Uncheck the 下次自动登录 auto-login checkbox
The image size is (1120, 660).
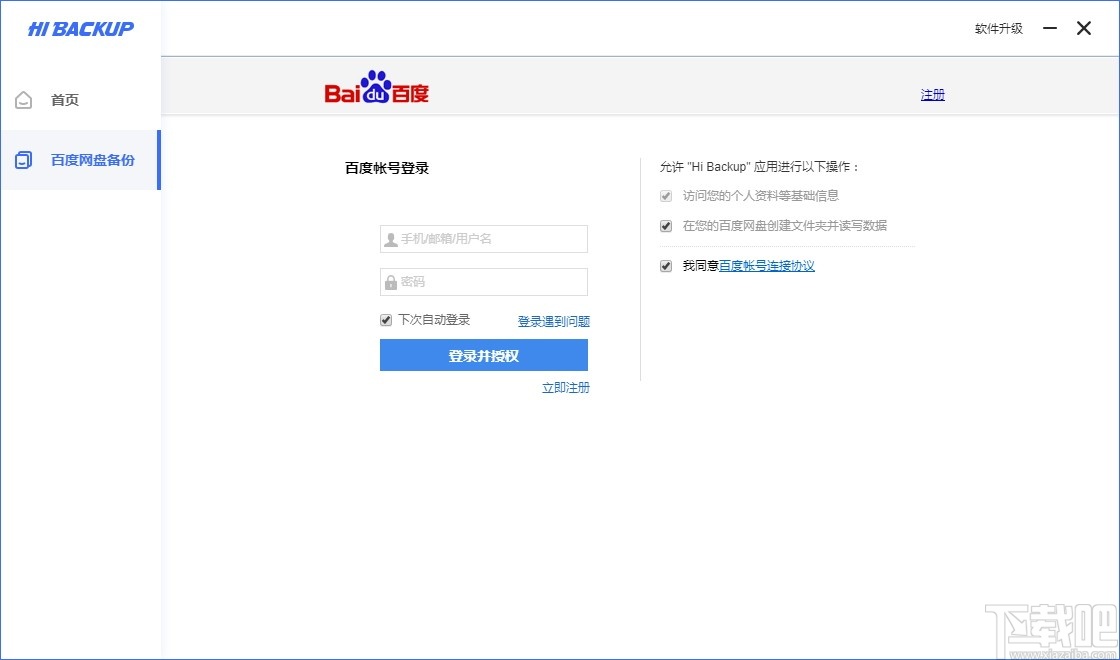click(x=385, y=319)
